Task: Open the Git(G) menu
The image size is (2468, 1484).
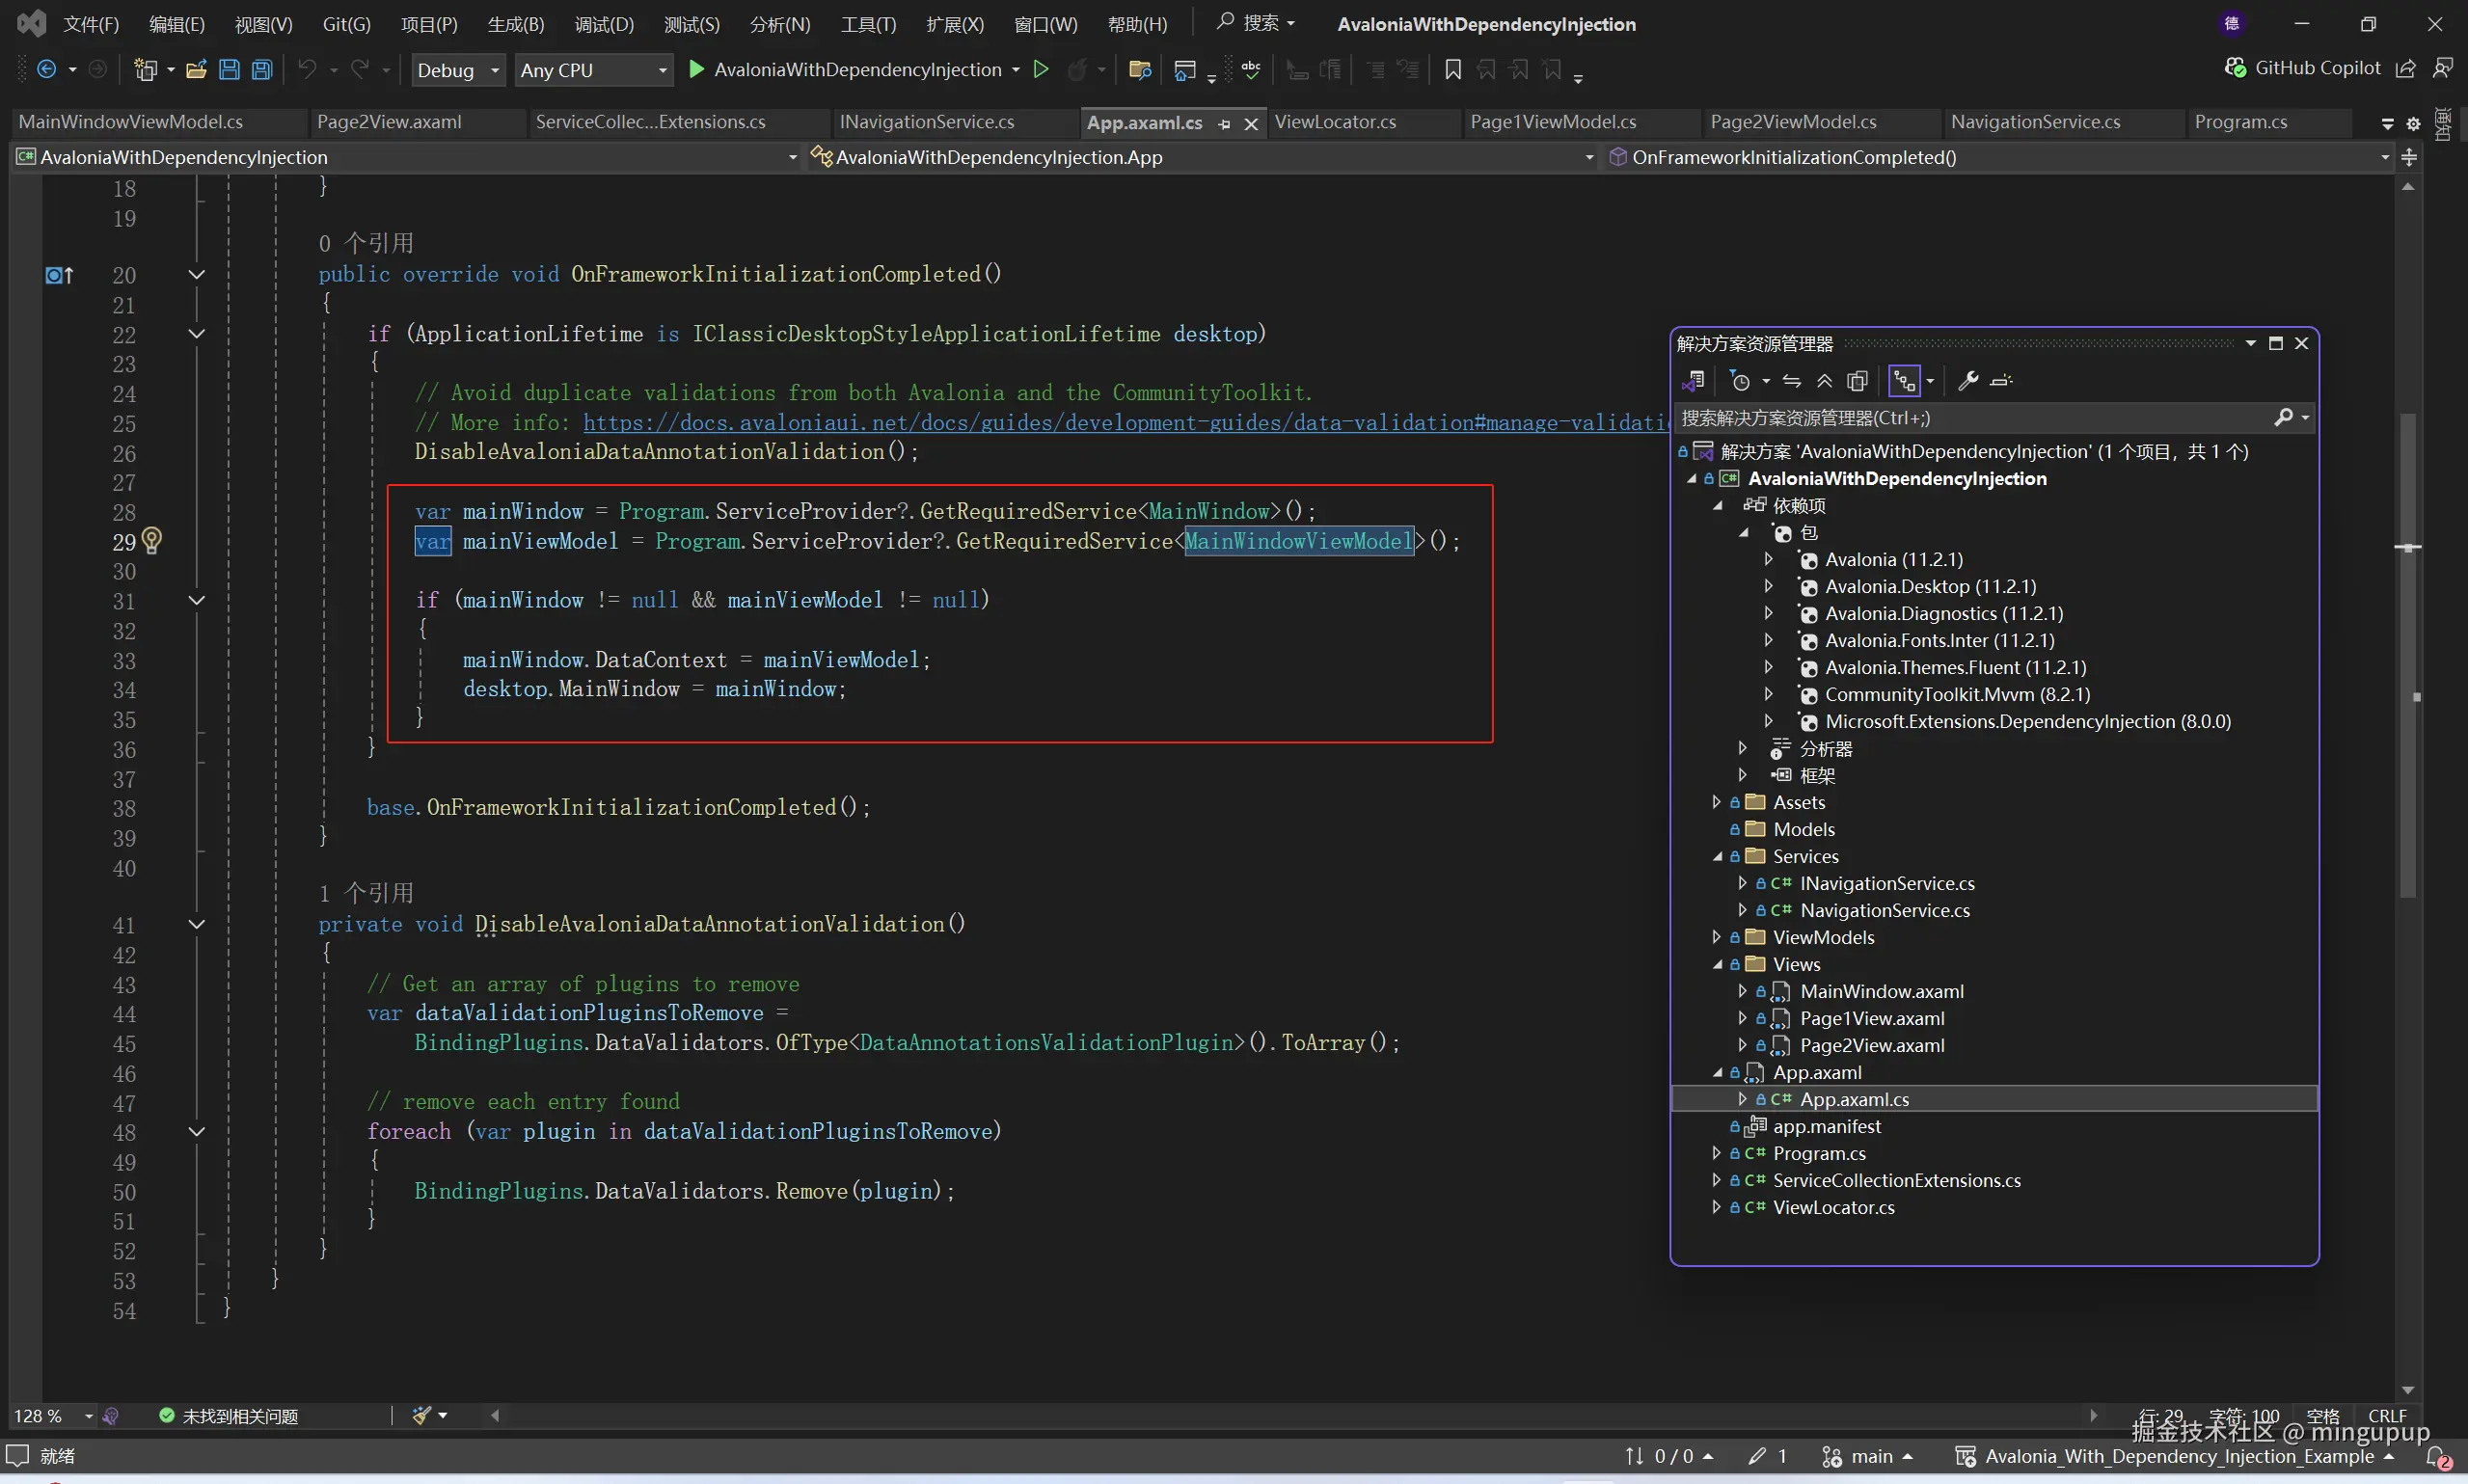Action: [x=346, y=24]
